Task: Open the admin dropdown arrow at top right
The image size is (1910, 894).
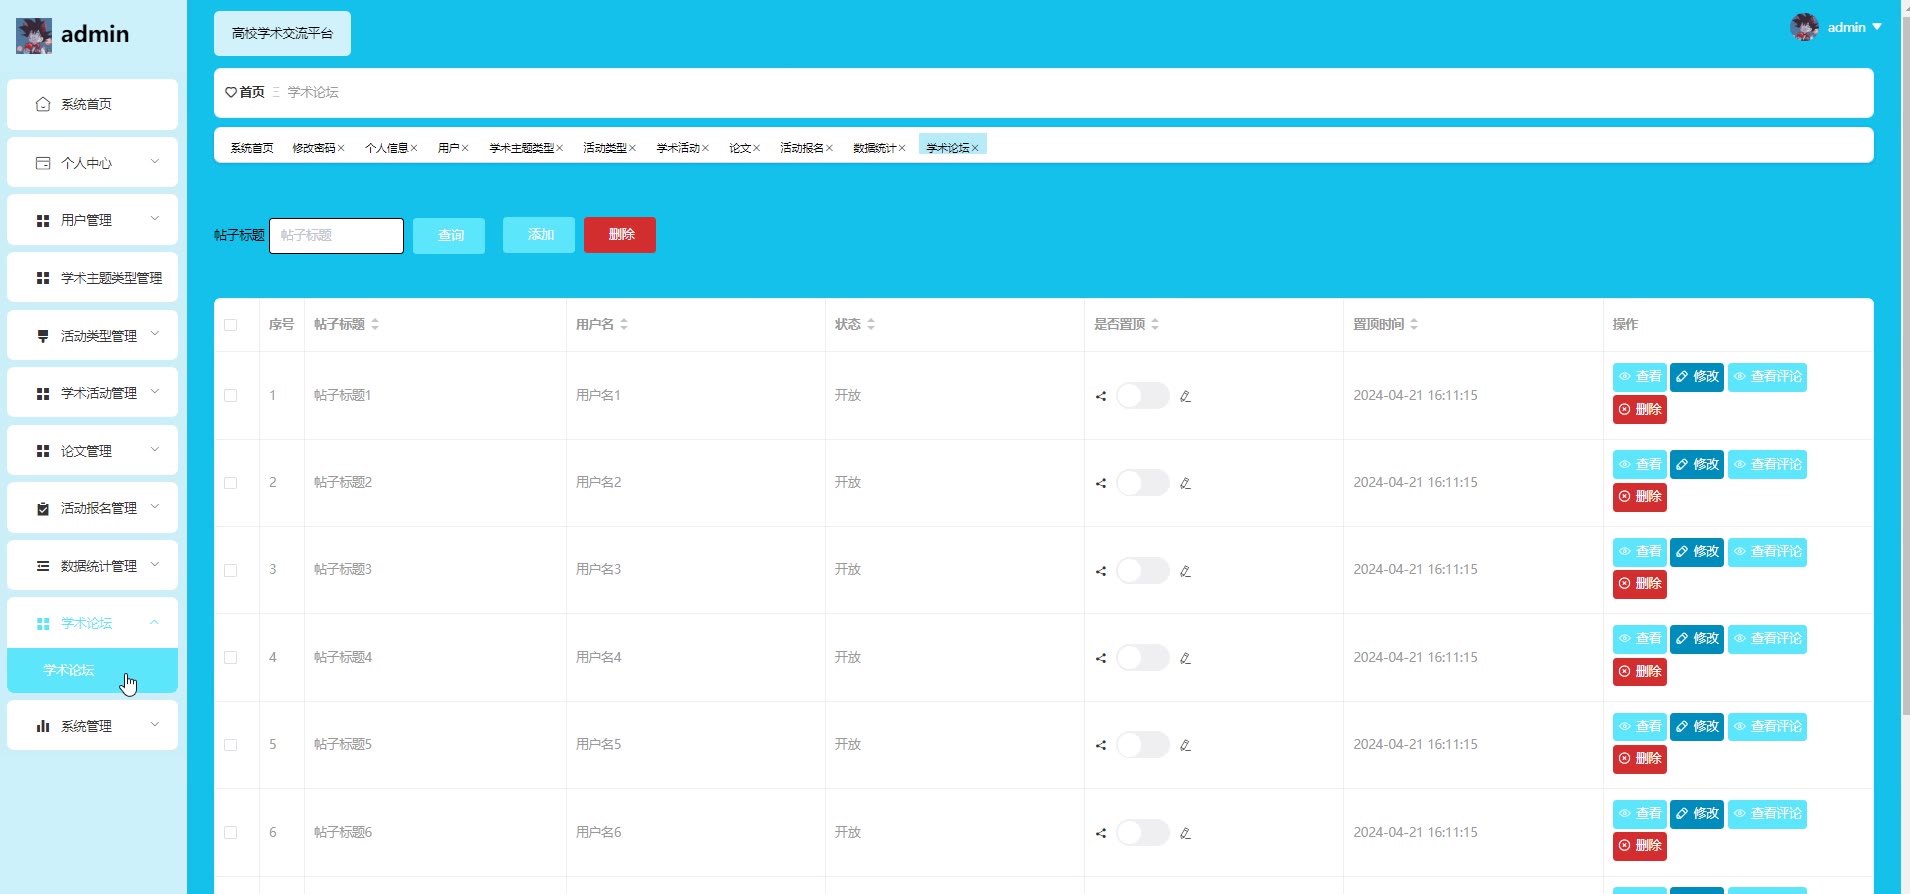Action: [1877, 27]
